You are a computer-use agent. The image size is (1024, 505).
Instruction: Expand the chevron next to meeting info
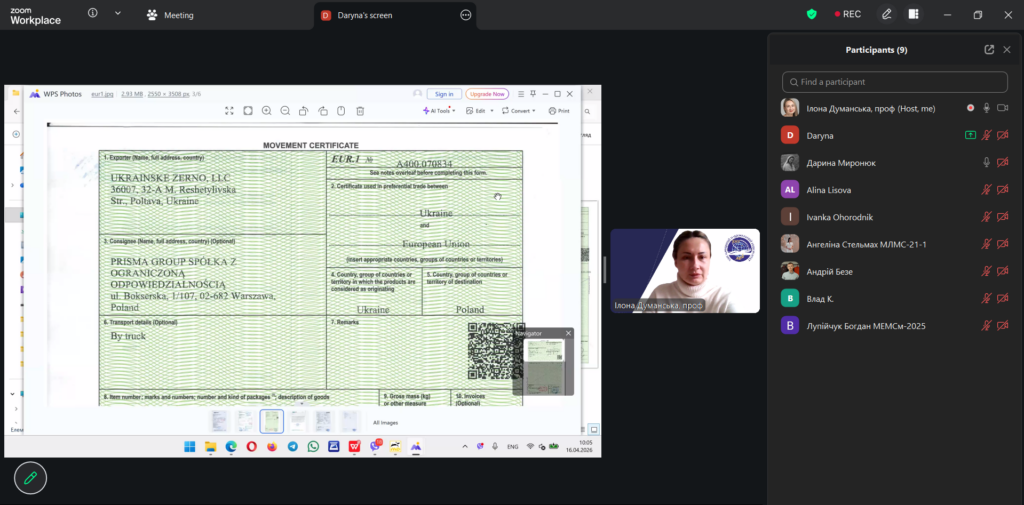[x=118, y=14]
